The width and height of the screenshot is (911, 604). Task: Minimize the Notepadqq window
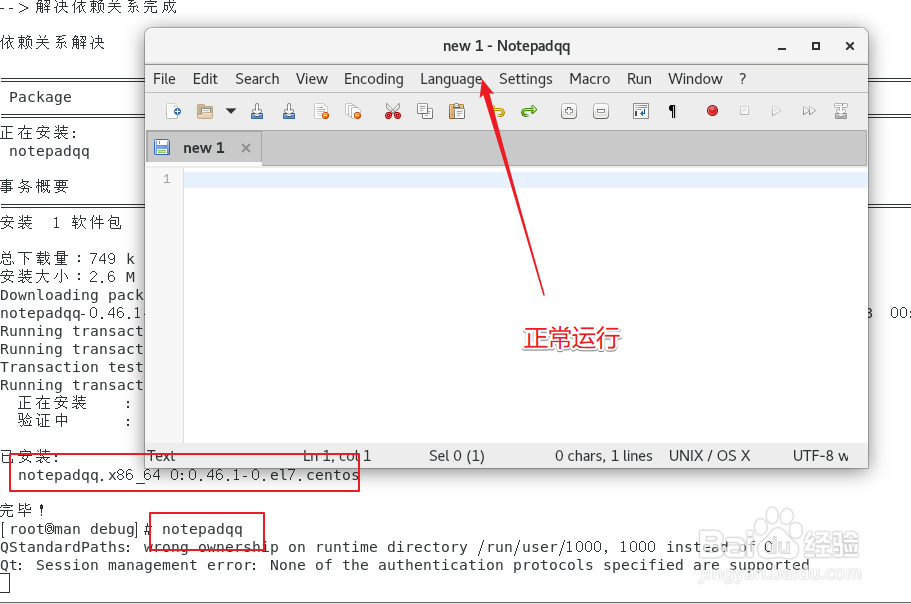point(782,46)
